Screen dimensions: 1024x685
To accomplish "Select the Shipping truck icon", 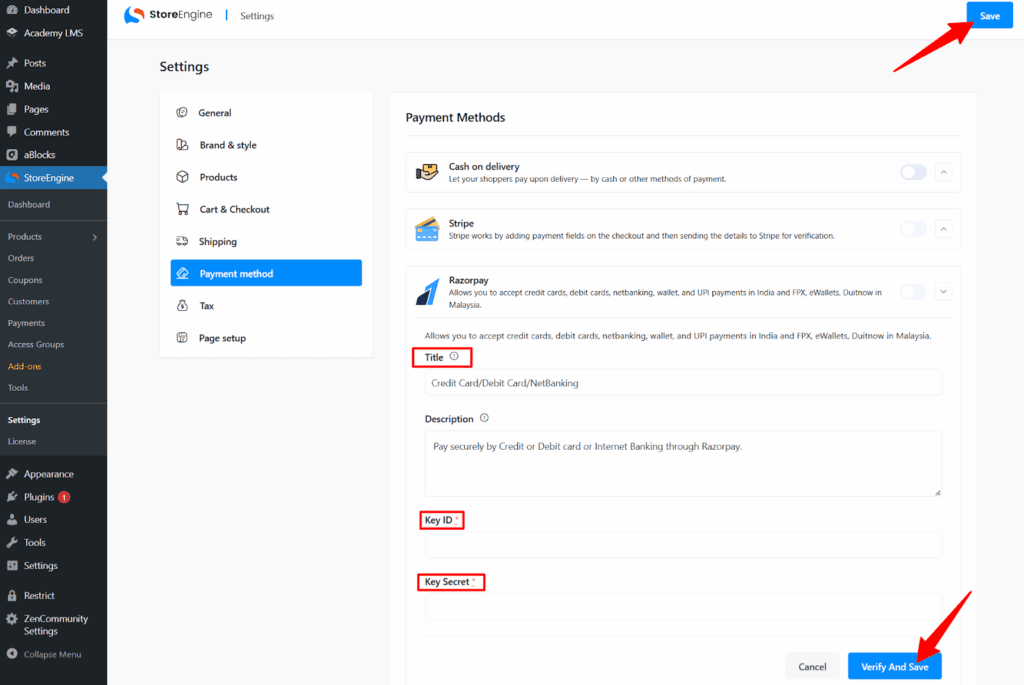I will pyautogui.click(x=181, y=241).
